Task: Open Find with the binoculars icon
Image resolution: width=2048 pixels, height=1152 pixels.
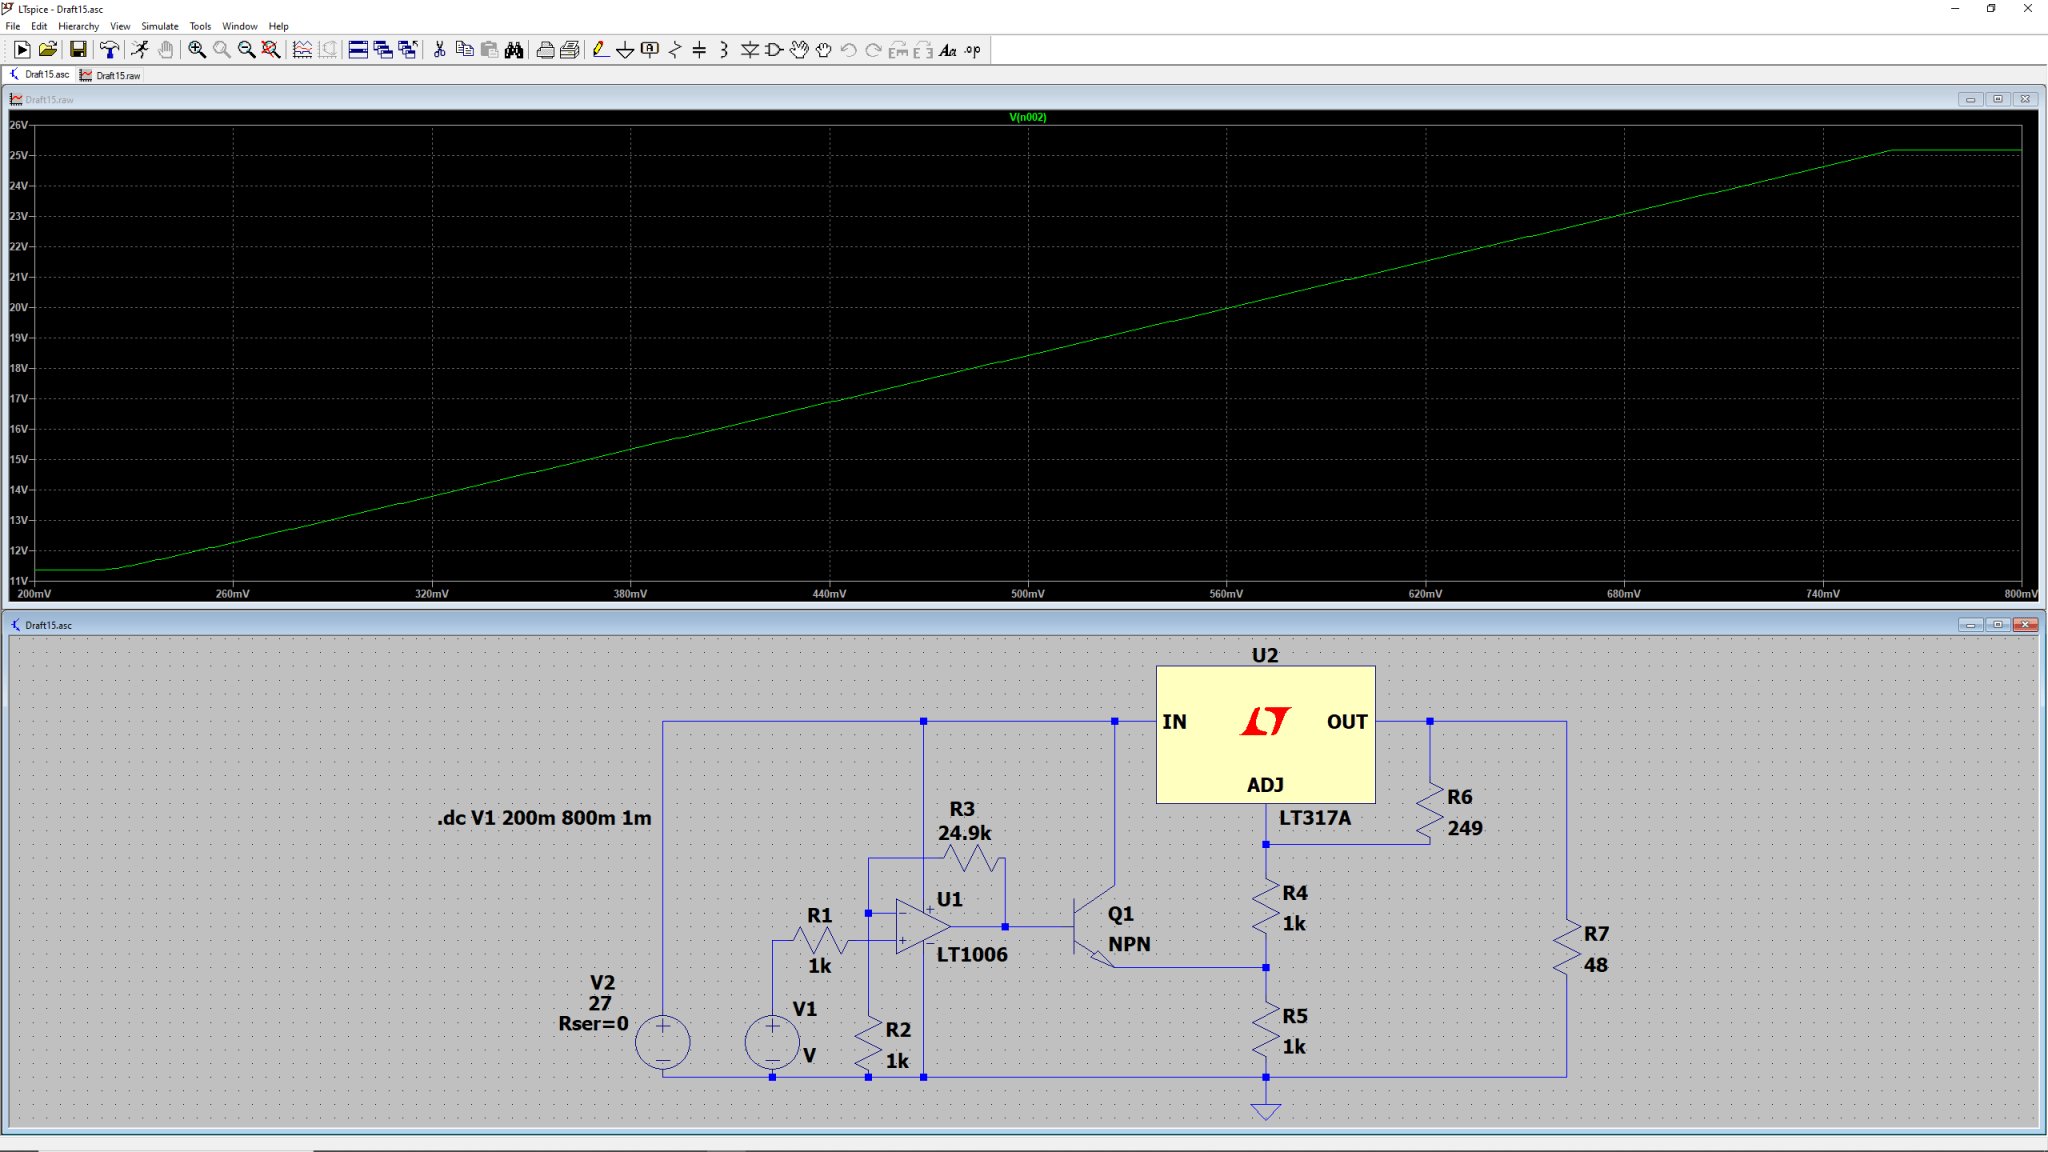Action: [514, 50]
